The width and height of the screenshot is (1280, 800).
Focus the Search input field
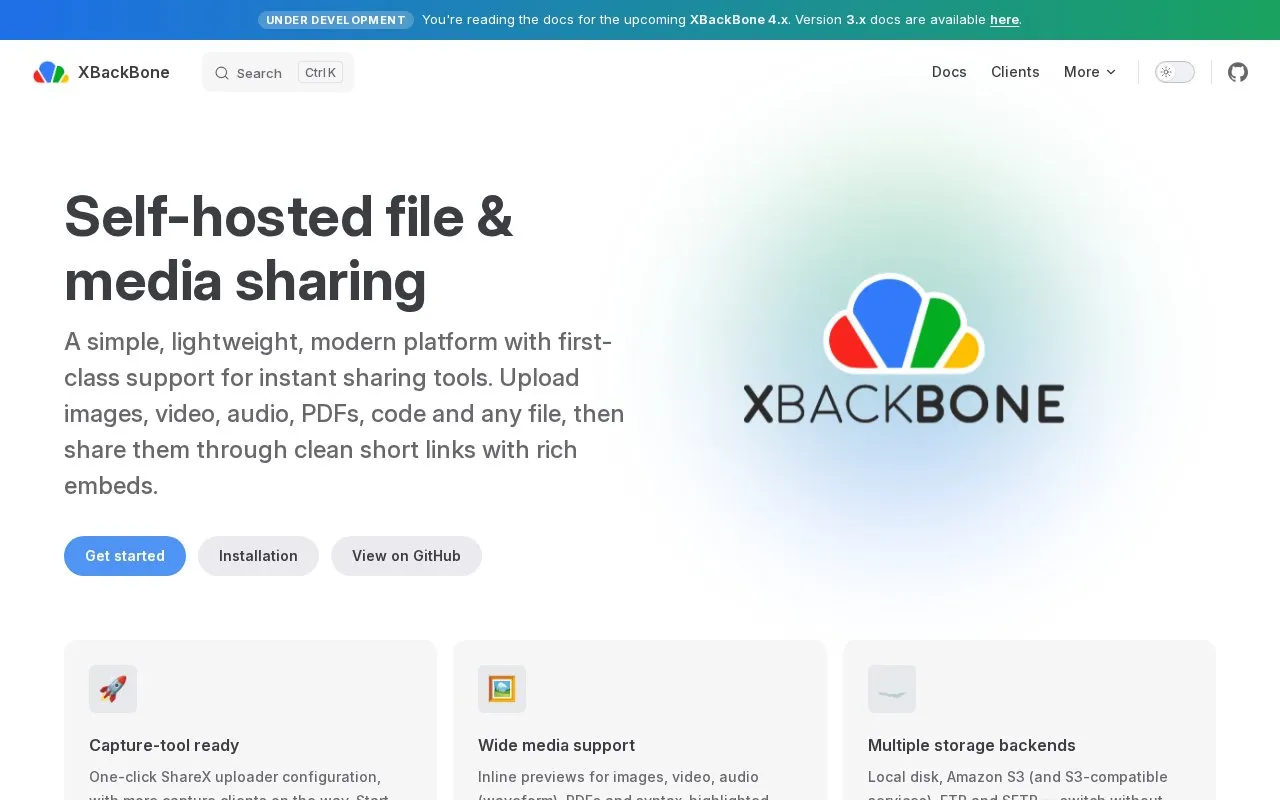278,72
